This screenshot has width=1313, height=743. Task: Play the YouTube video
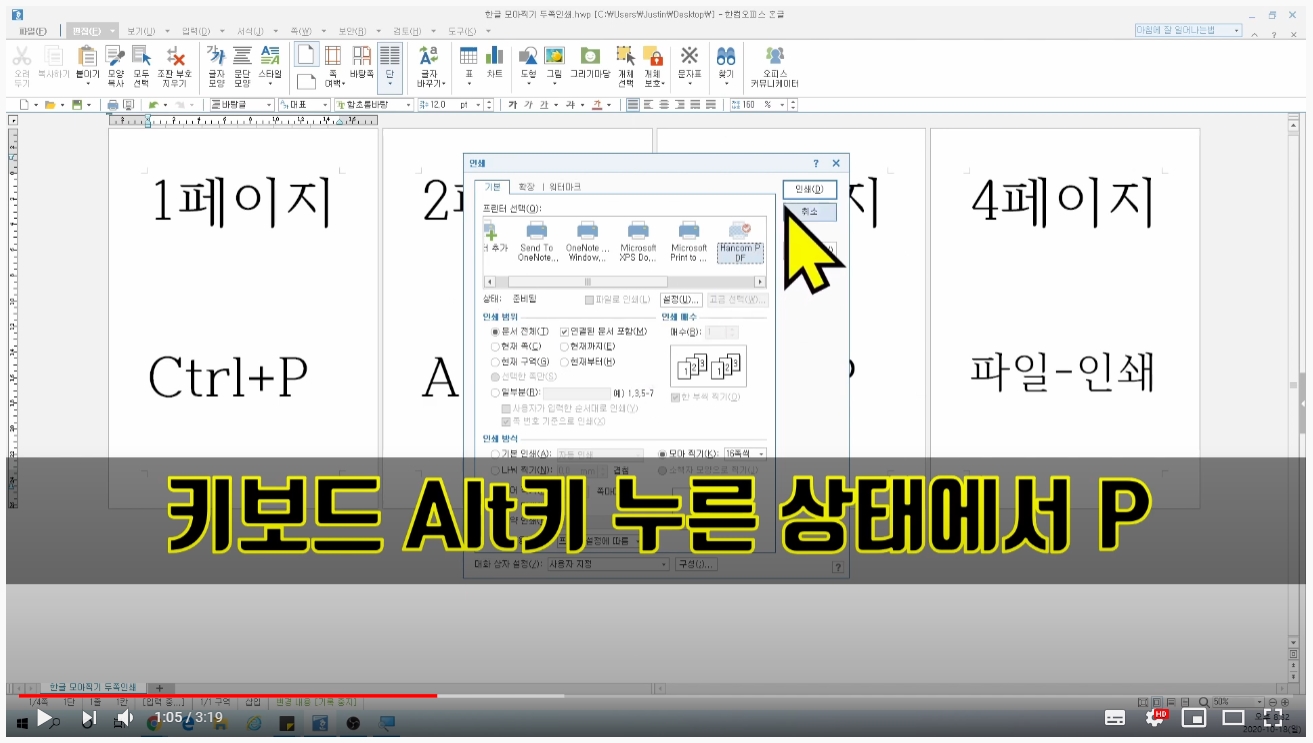[x=44, y=717]
